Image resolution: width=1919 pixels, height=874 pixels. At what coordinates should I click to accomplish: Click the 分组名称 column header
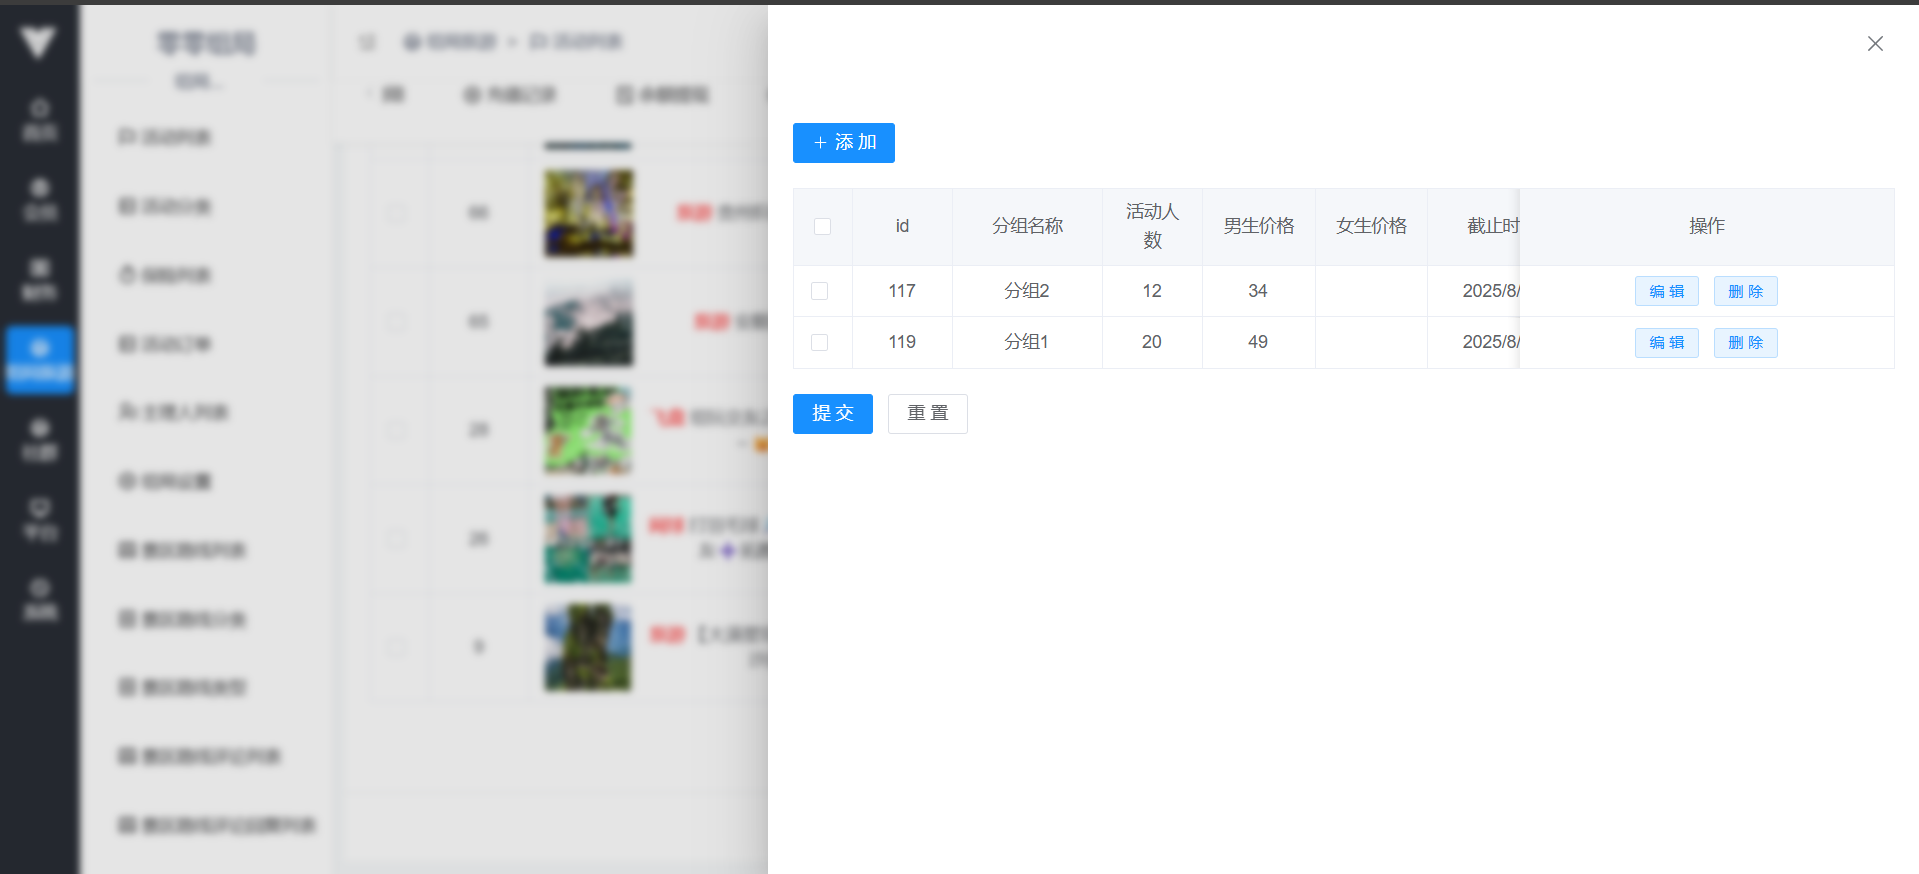tap(1027, 226)
